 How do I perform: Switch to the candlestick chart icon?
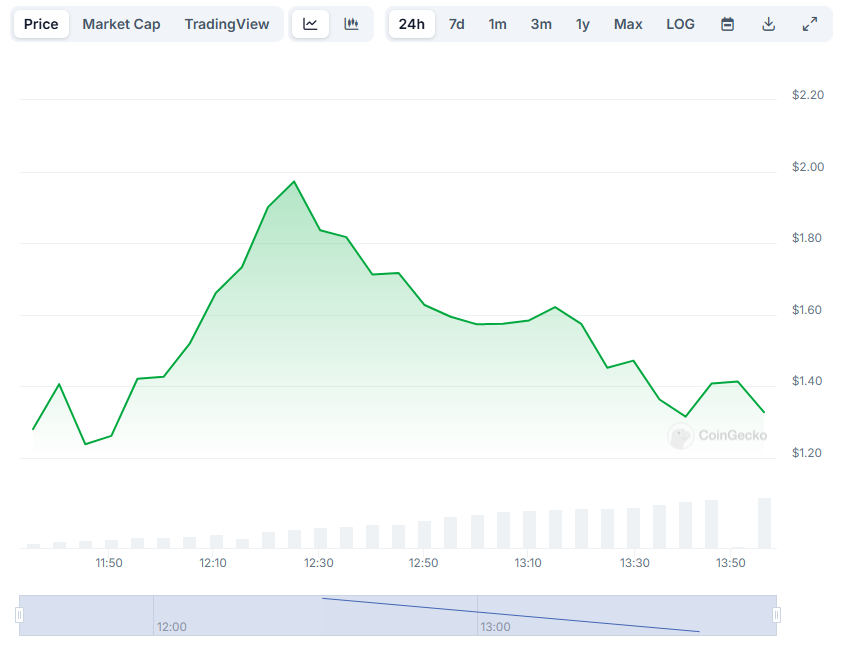(351, 24)
